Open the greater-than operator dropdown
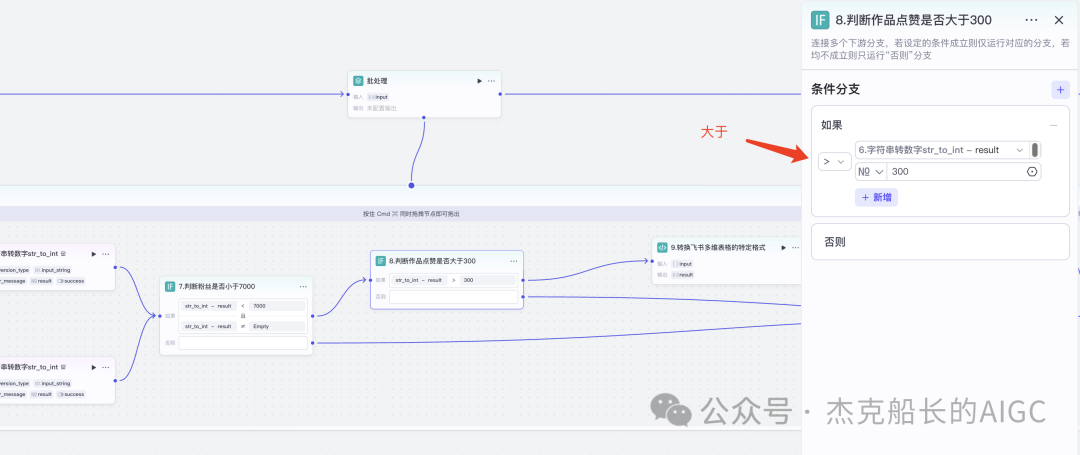 click(835, 161)
